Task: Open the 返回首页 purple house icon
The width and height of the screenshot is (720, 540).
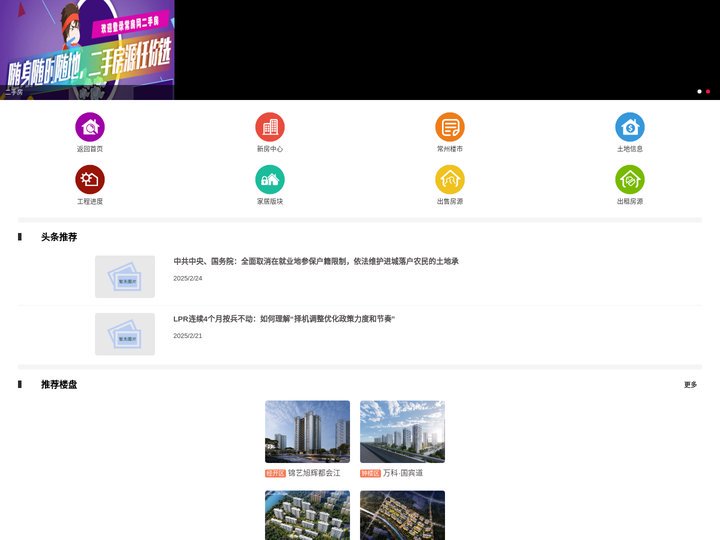Action: click(90, 127)
